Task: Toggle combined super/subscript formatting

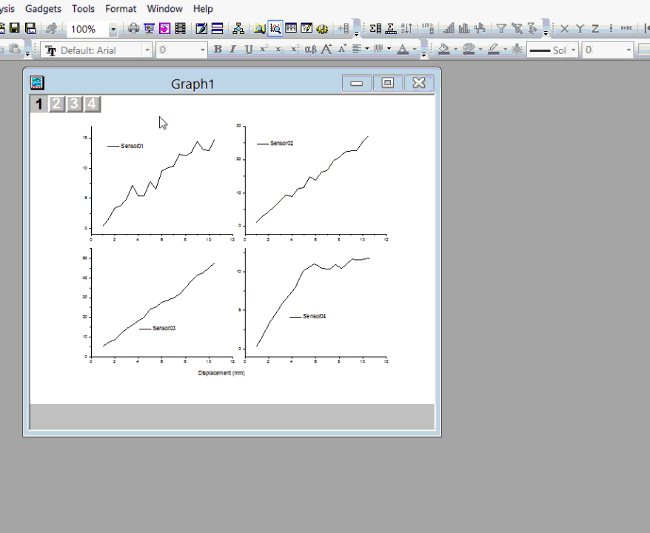Action: coord(294,49)
